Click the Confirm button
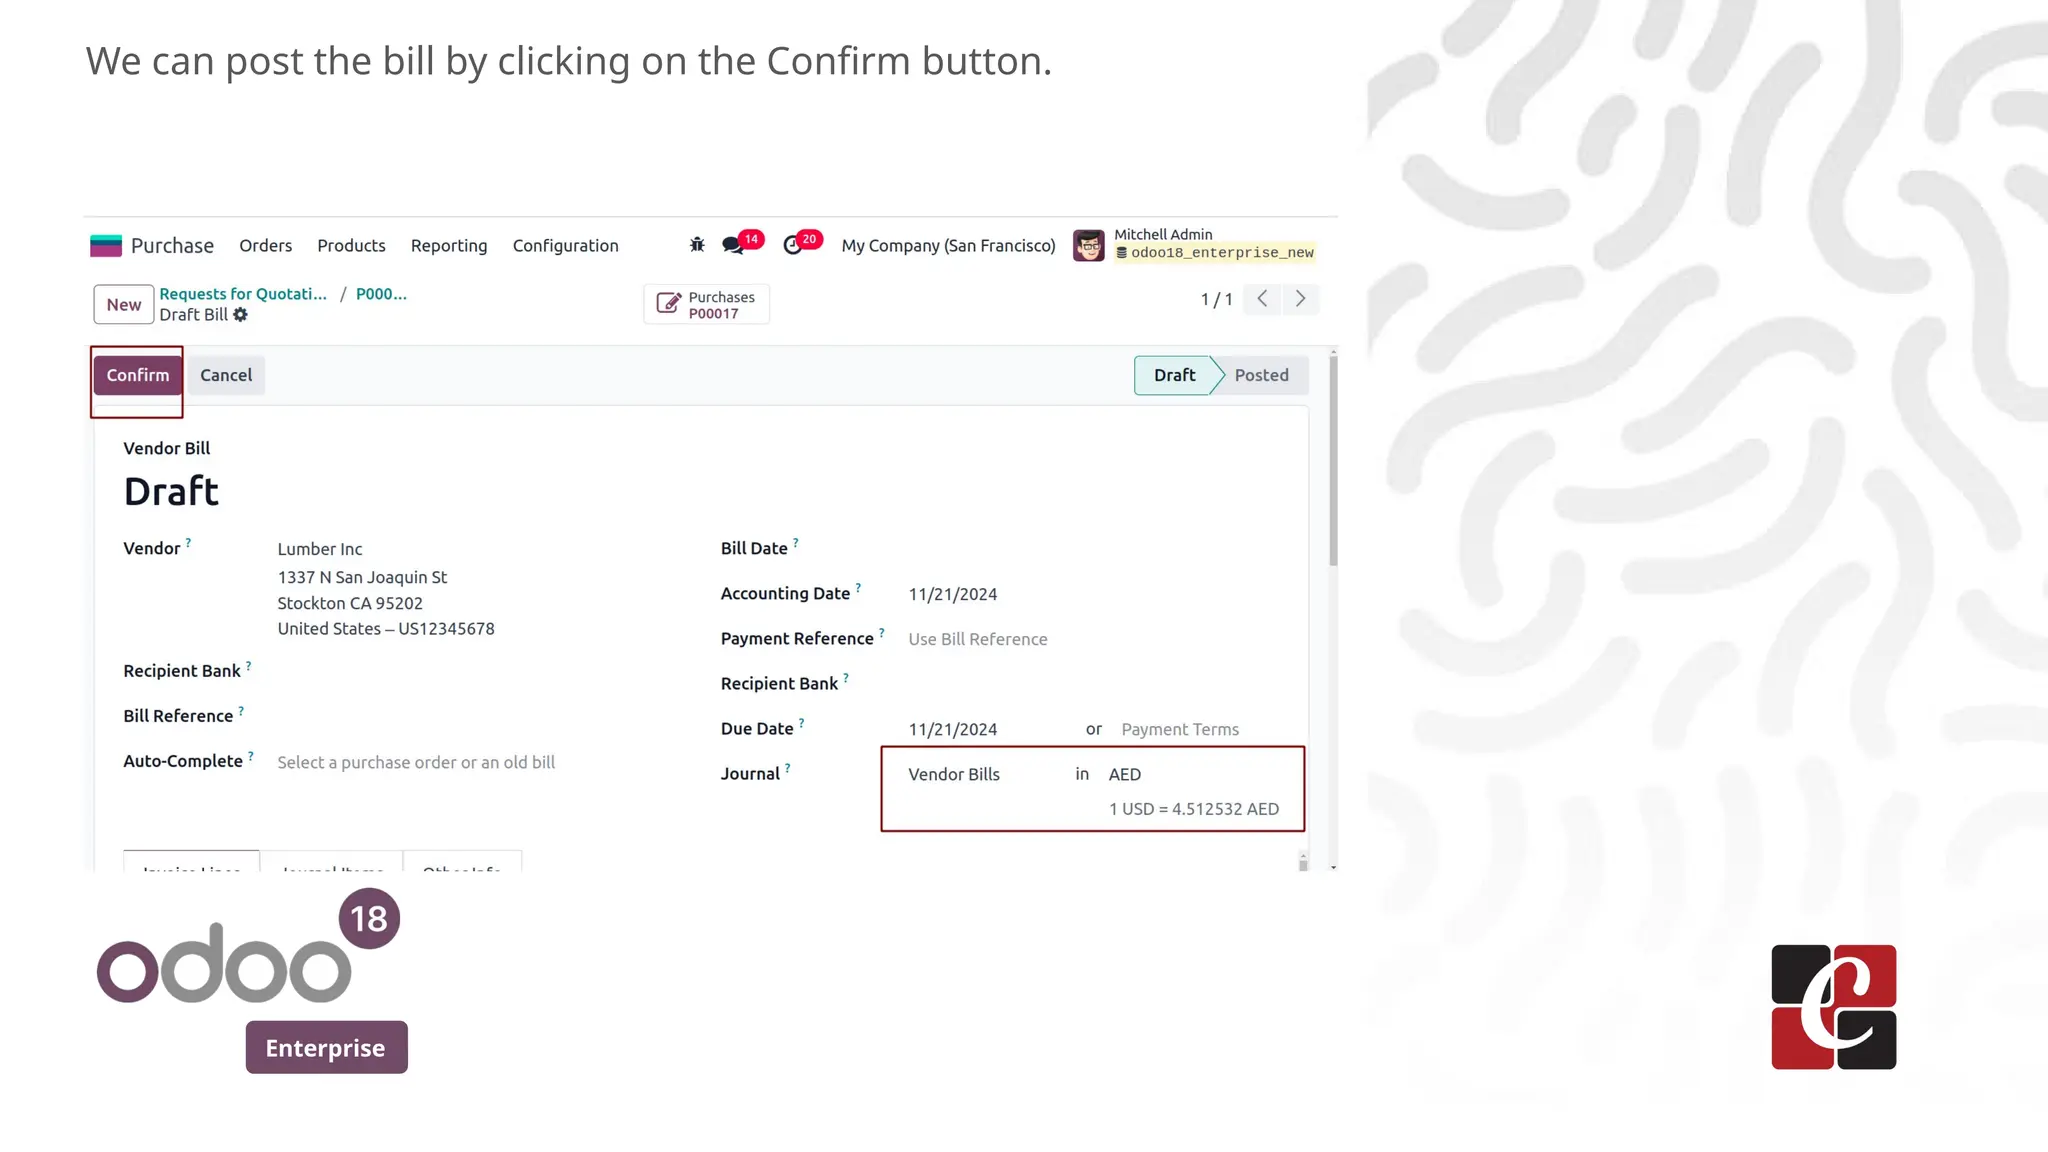 point(138,375)
